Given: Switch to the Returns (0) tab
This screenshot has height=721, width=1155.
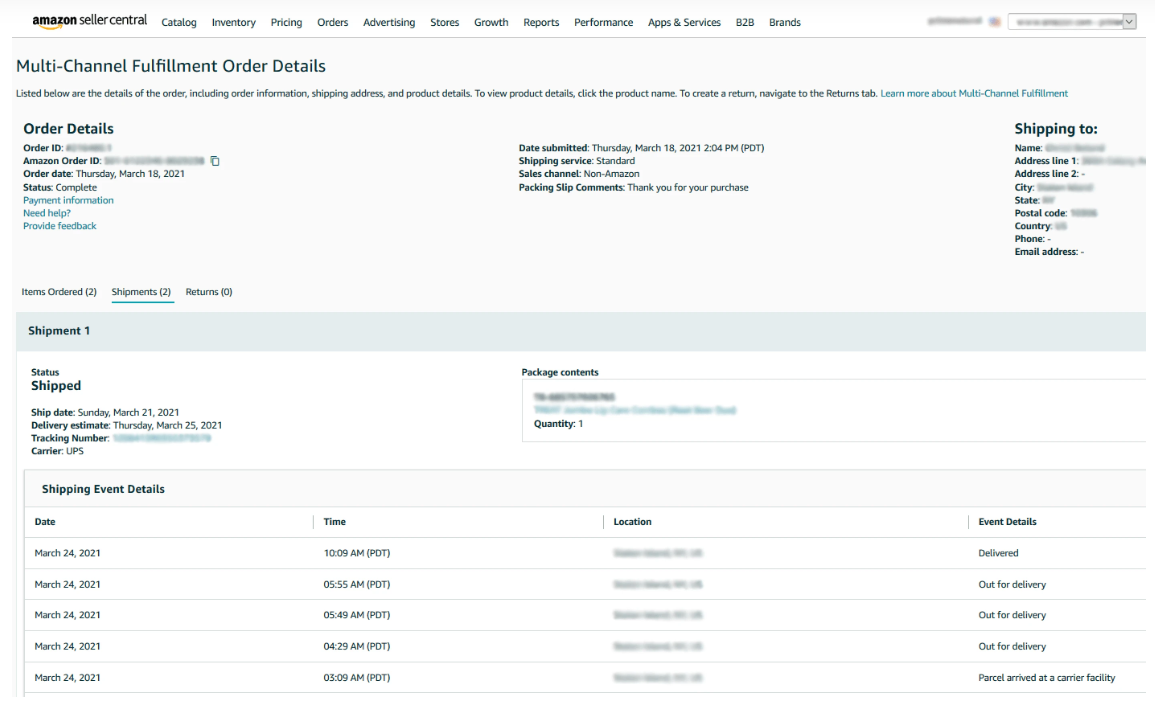Looking at the screenshot, I should click(x=209, y=292).
